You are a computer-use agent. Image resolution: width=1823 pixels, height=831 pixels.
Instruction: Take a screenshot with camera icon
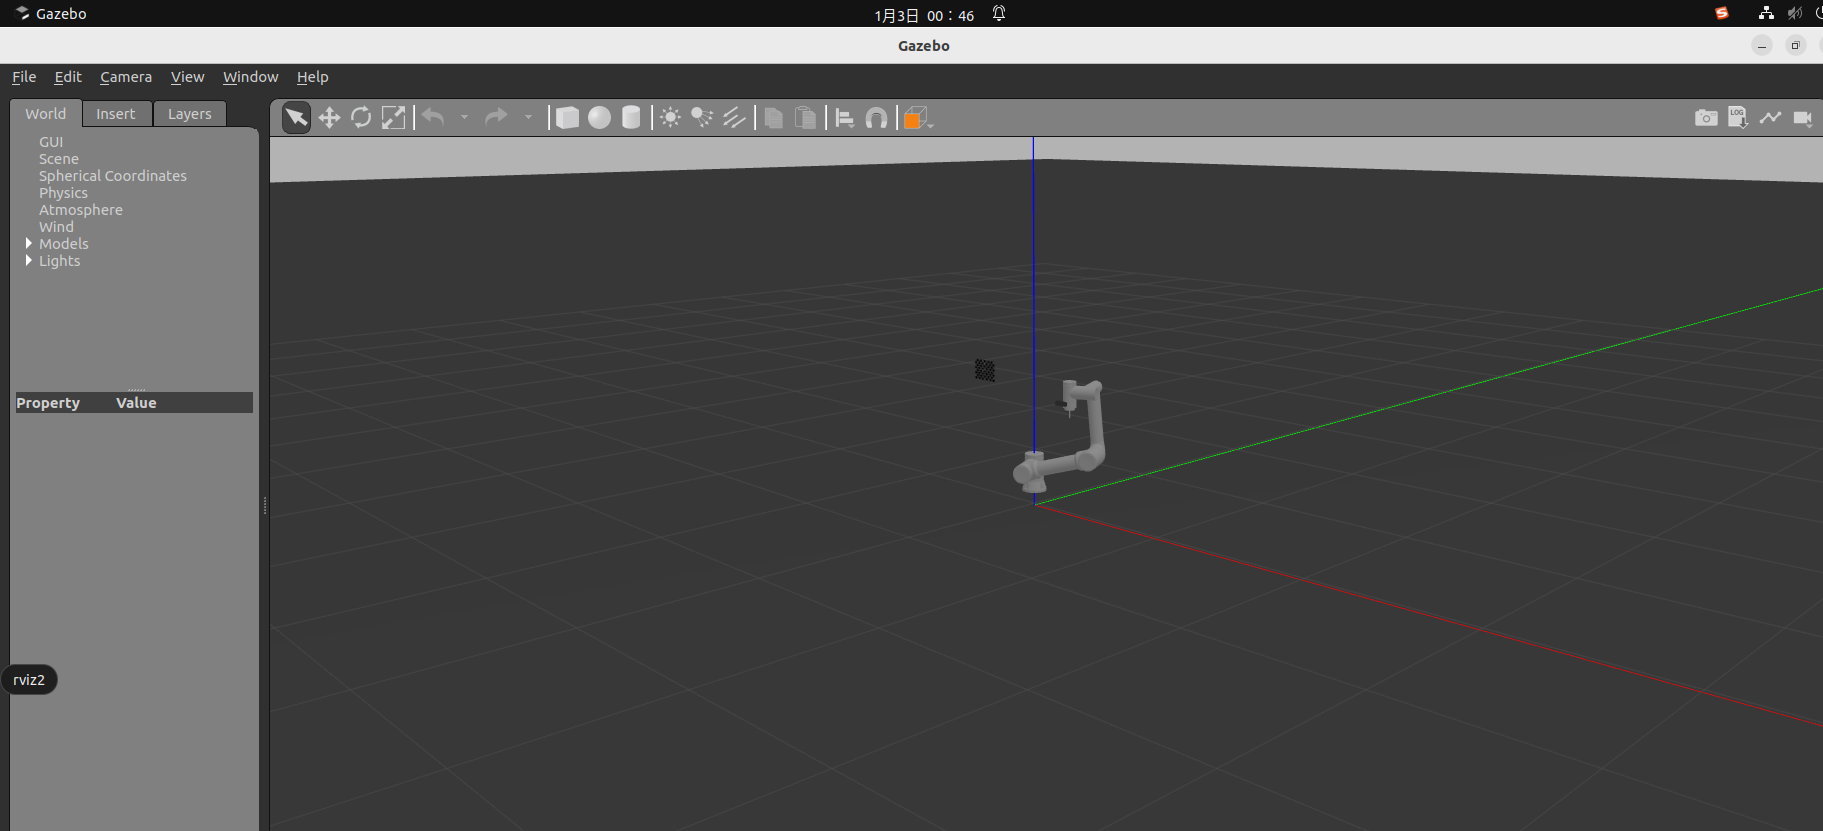[x=1706, y=118]
